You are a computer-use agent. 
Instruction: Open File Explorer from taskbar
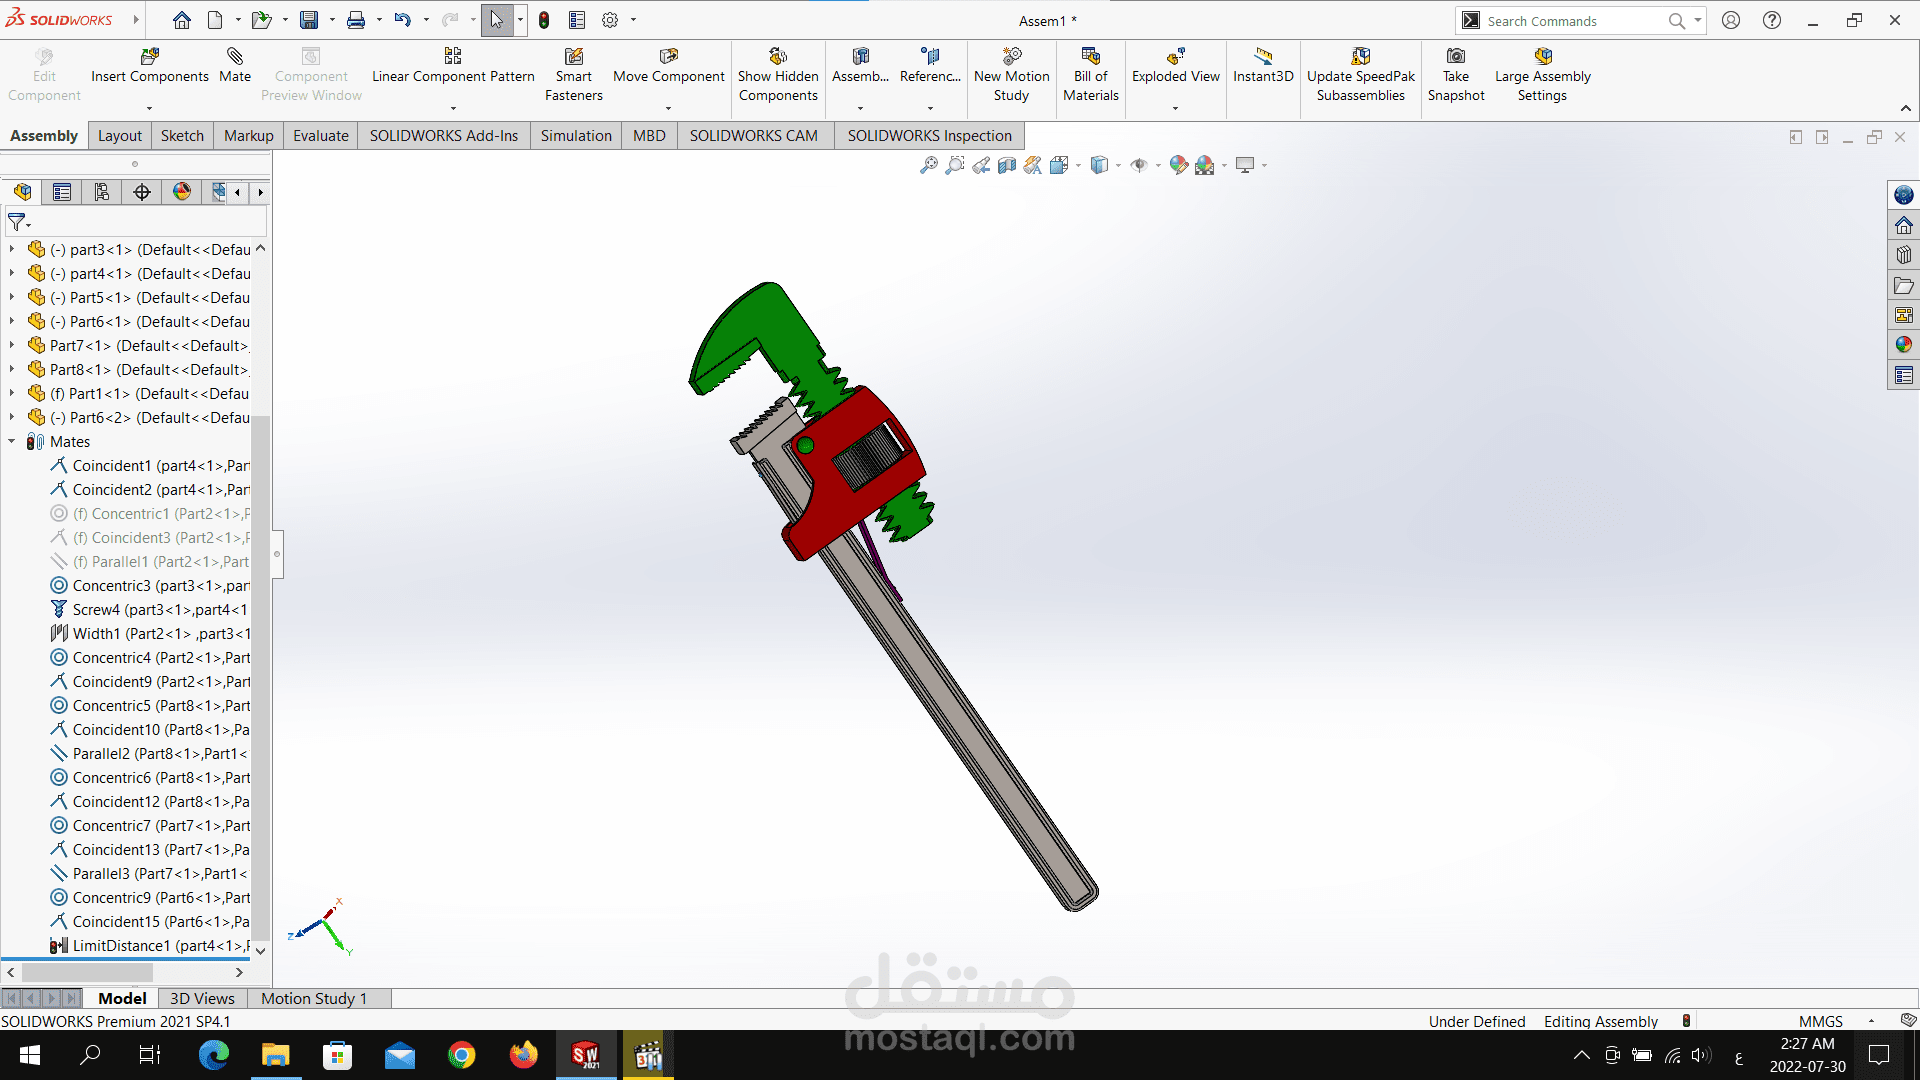click(275, 1055)
